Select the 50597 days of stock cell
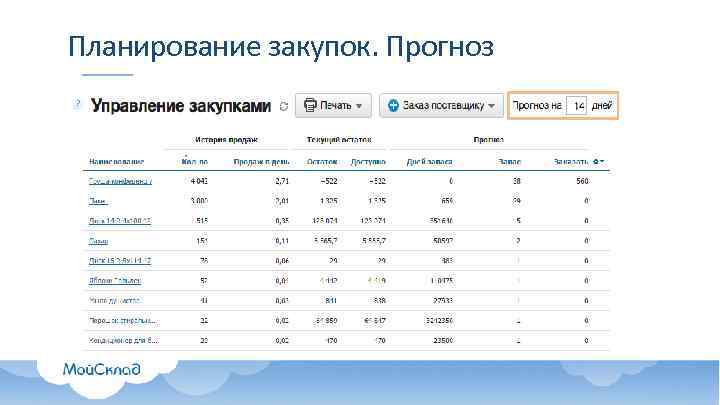This screenshot has width=720, height=405. [443, 241]
